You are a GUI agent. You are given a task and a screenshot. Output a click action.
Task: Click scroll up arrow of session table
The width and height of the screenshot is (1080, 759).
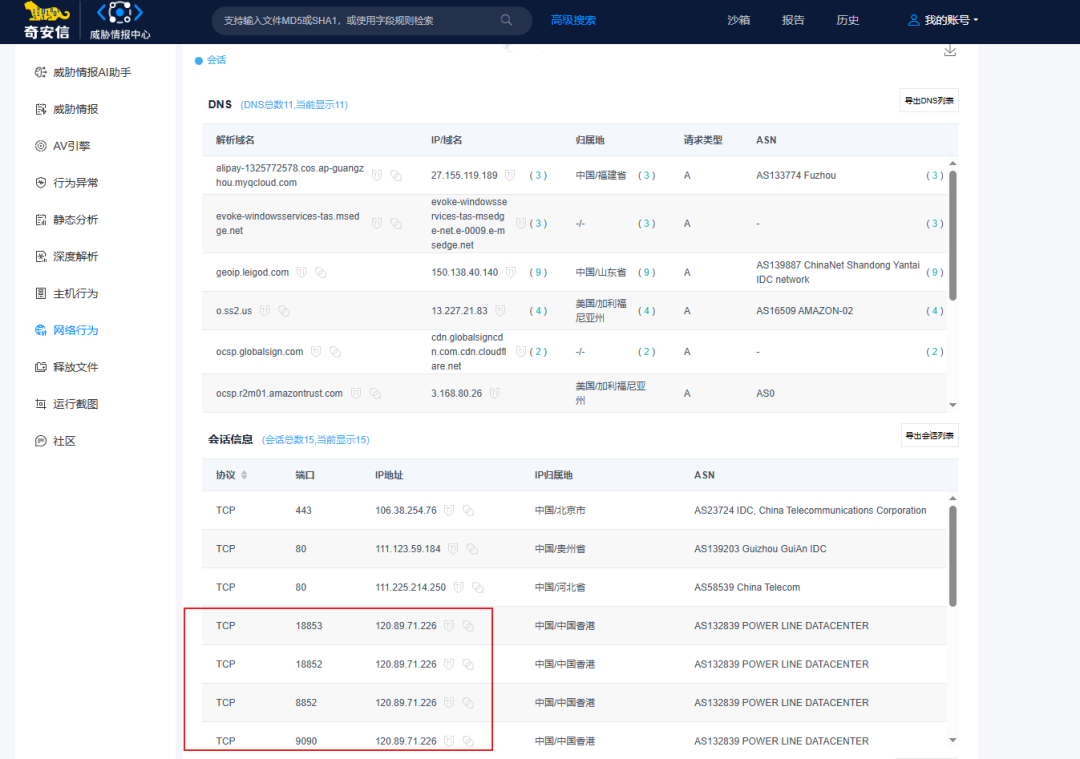[x=953, y=498]
